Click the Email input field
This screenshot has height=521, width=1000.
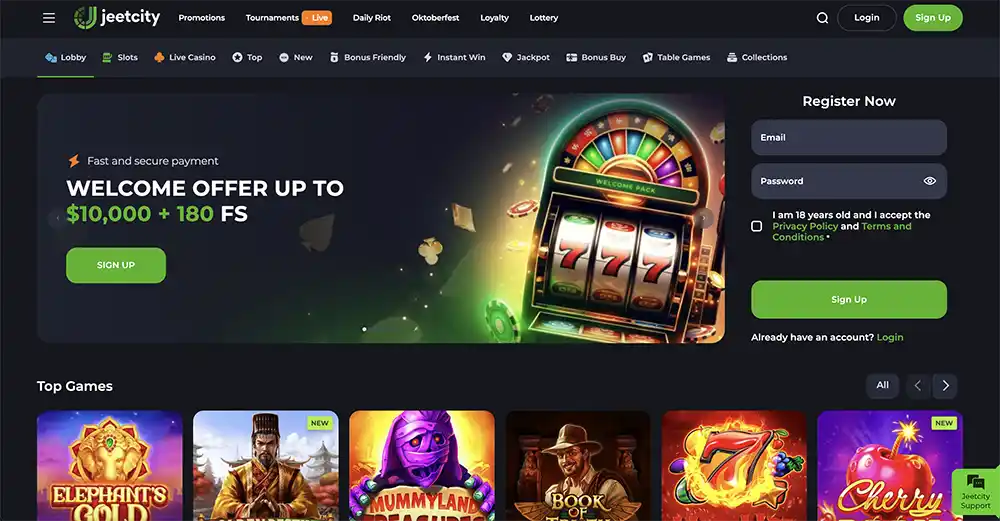849,137
